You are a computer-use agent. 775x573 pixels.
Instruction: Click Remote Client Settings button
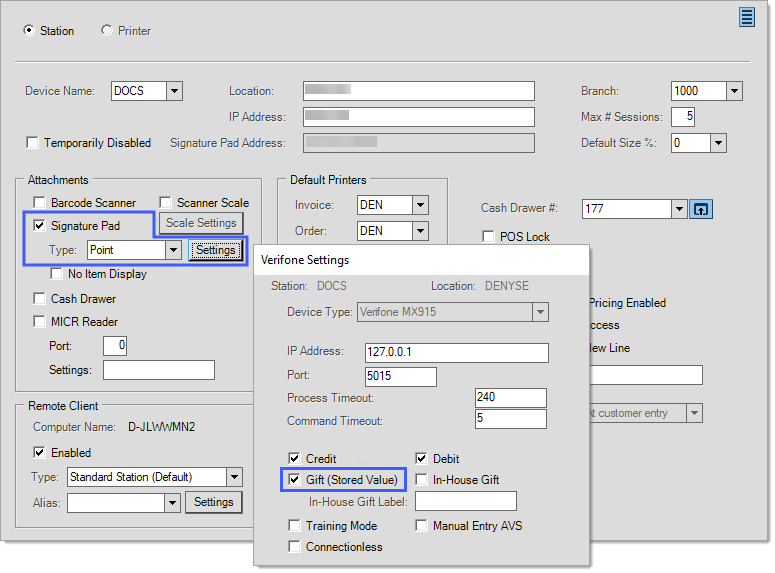pos(214,502)
